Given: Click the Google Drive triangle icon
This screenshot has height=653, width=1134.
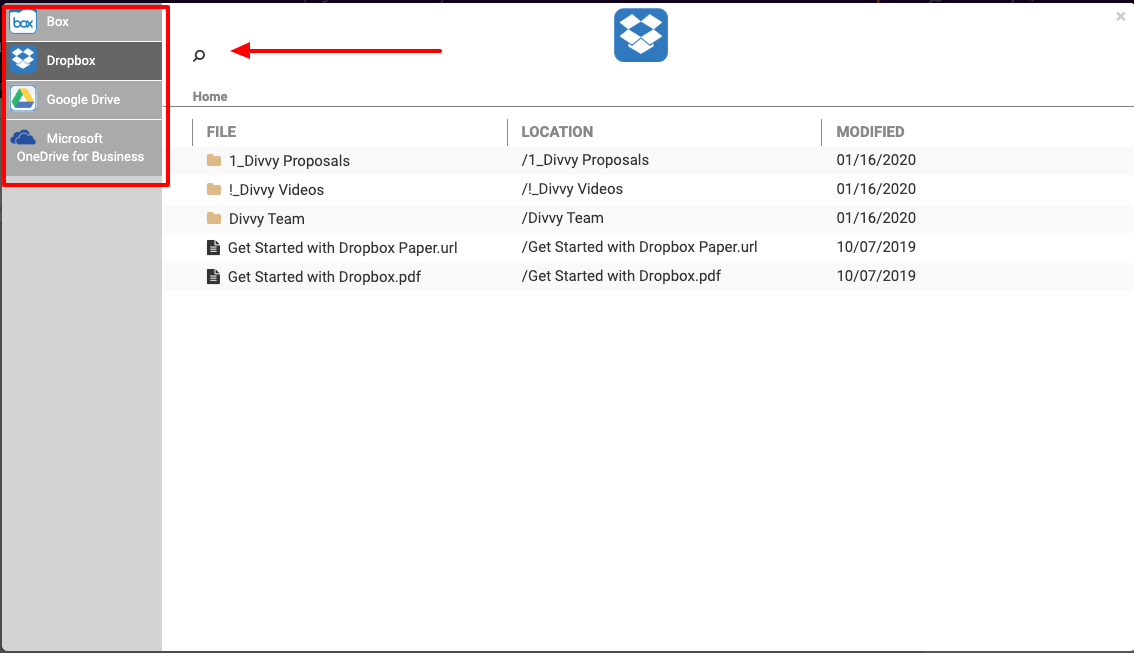Looking at the screenshot, I should [x=23, y=98].
